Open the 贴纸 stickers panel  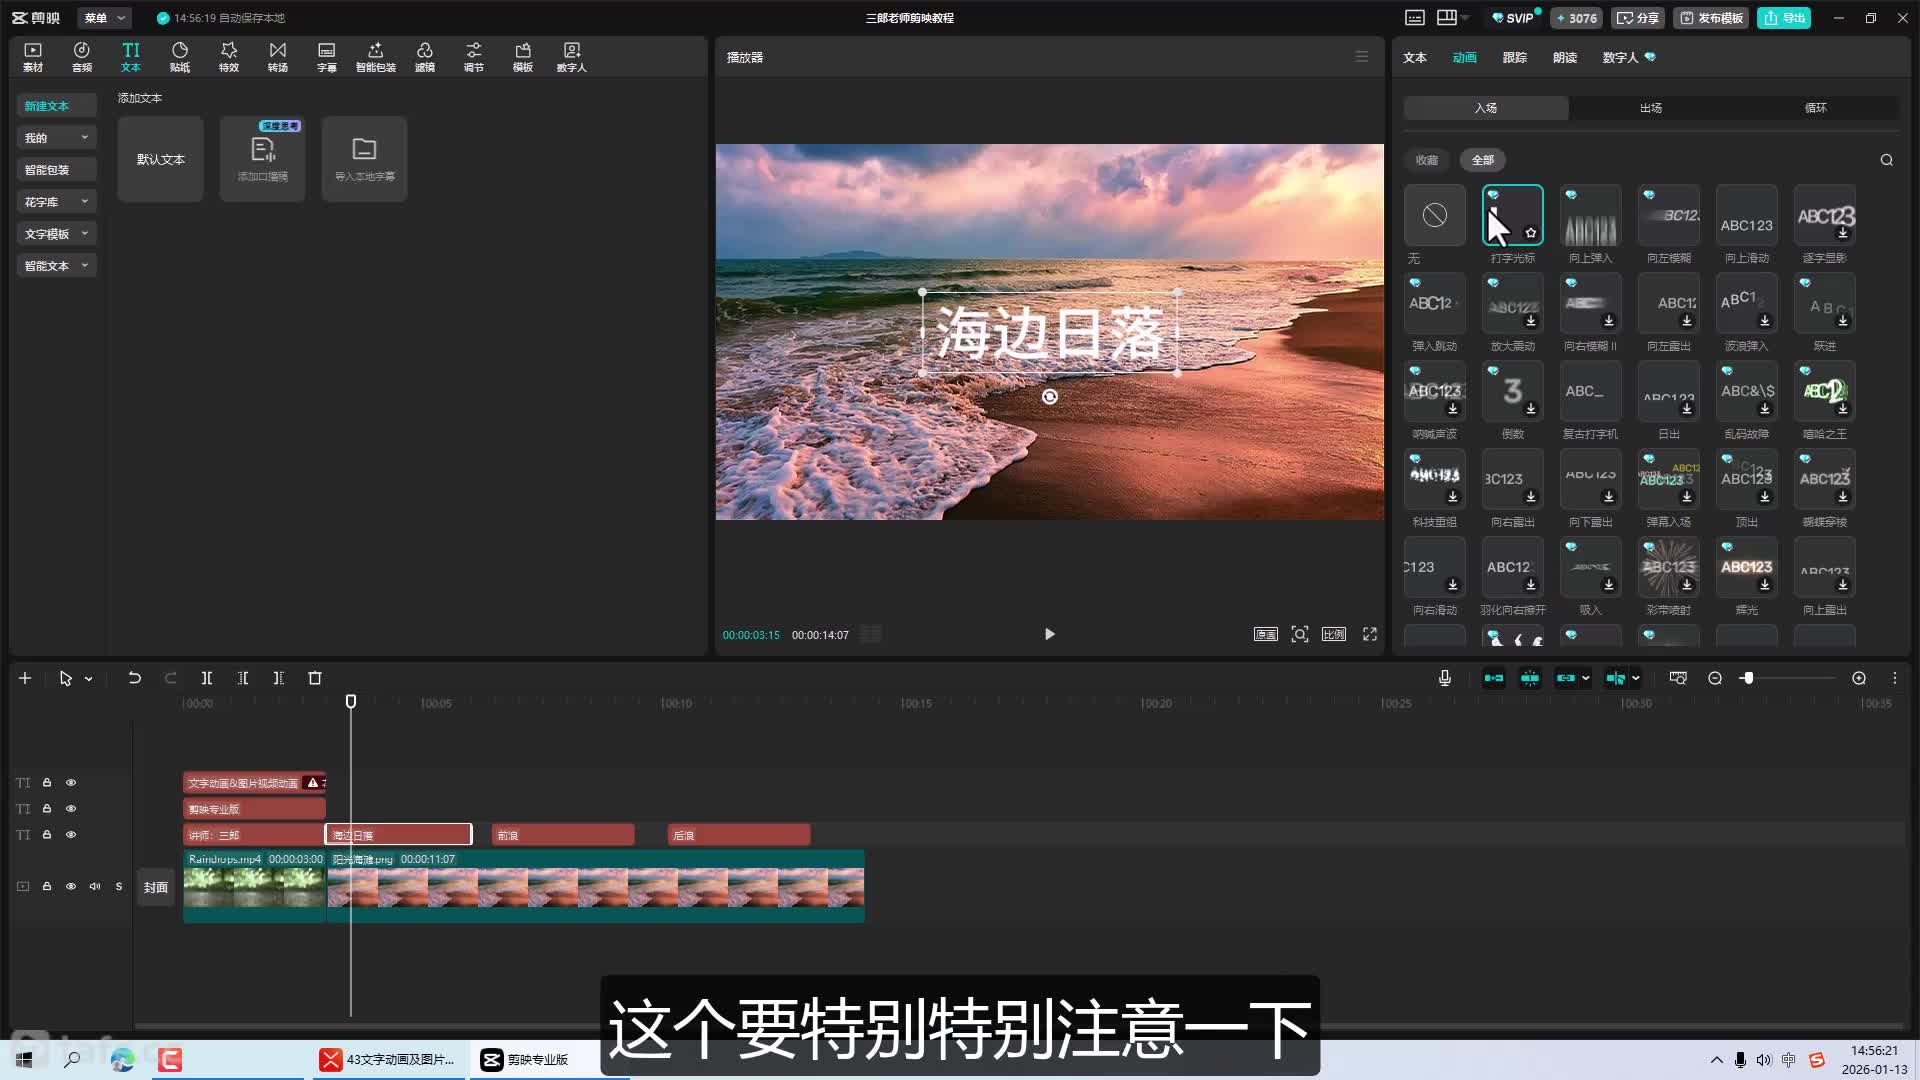click(180, 57)
